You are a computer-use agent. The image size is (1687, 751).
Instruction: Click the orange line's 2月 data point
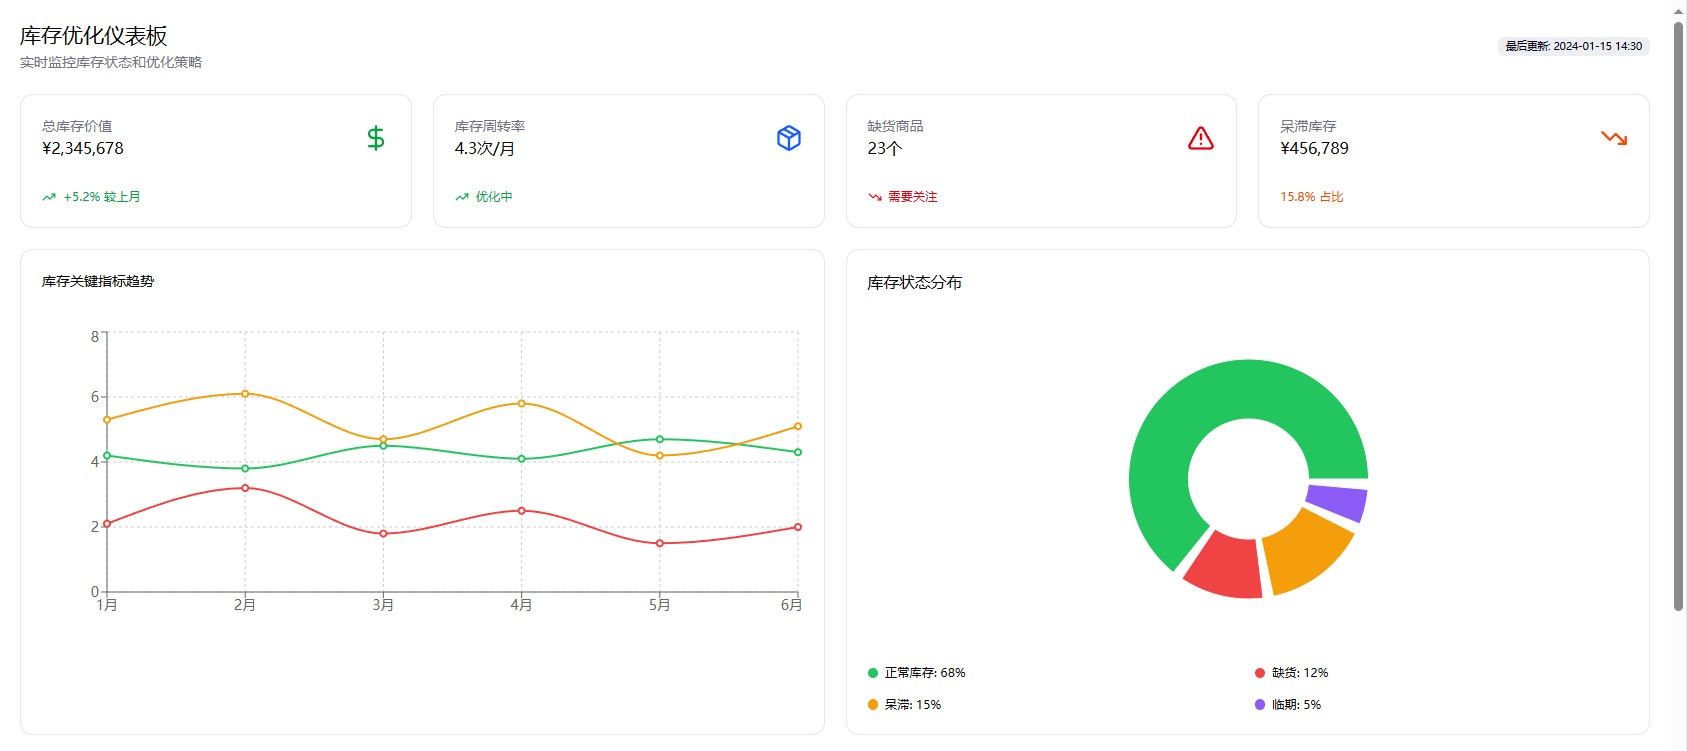tap(245, 394)
